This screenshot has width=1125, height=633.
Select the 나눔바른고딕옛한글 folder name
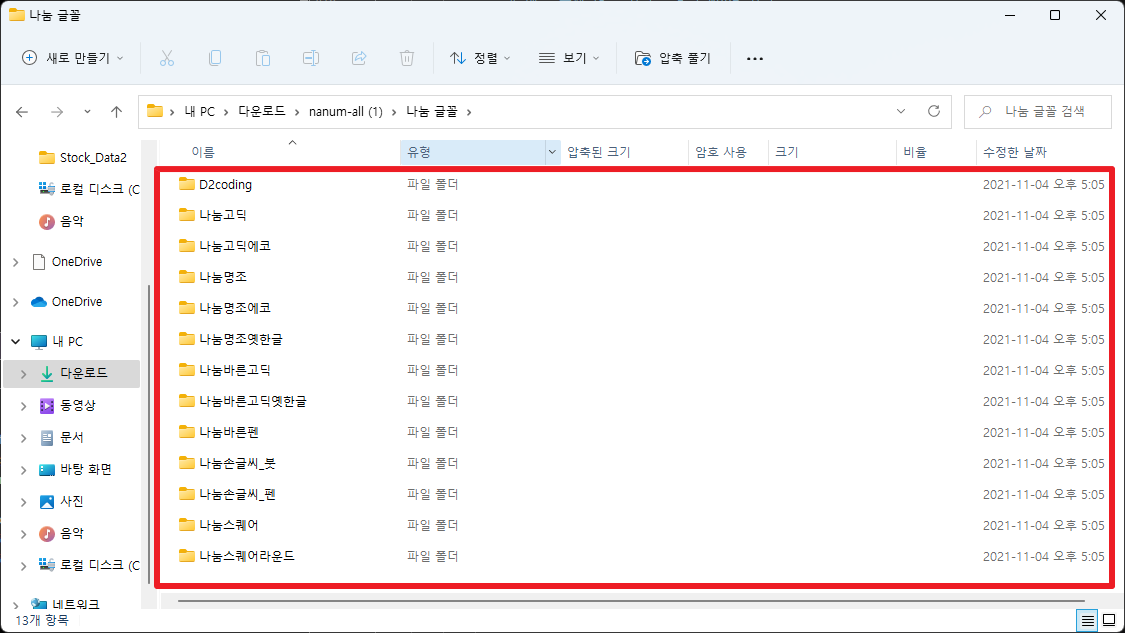(x=253, y=401)
